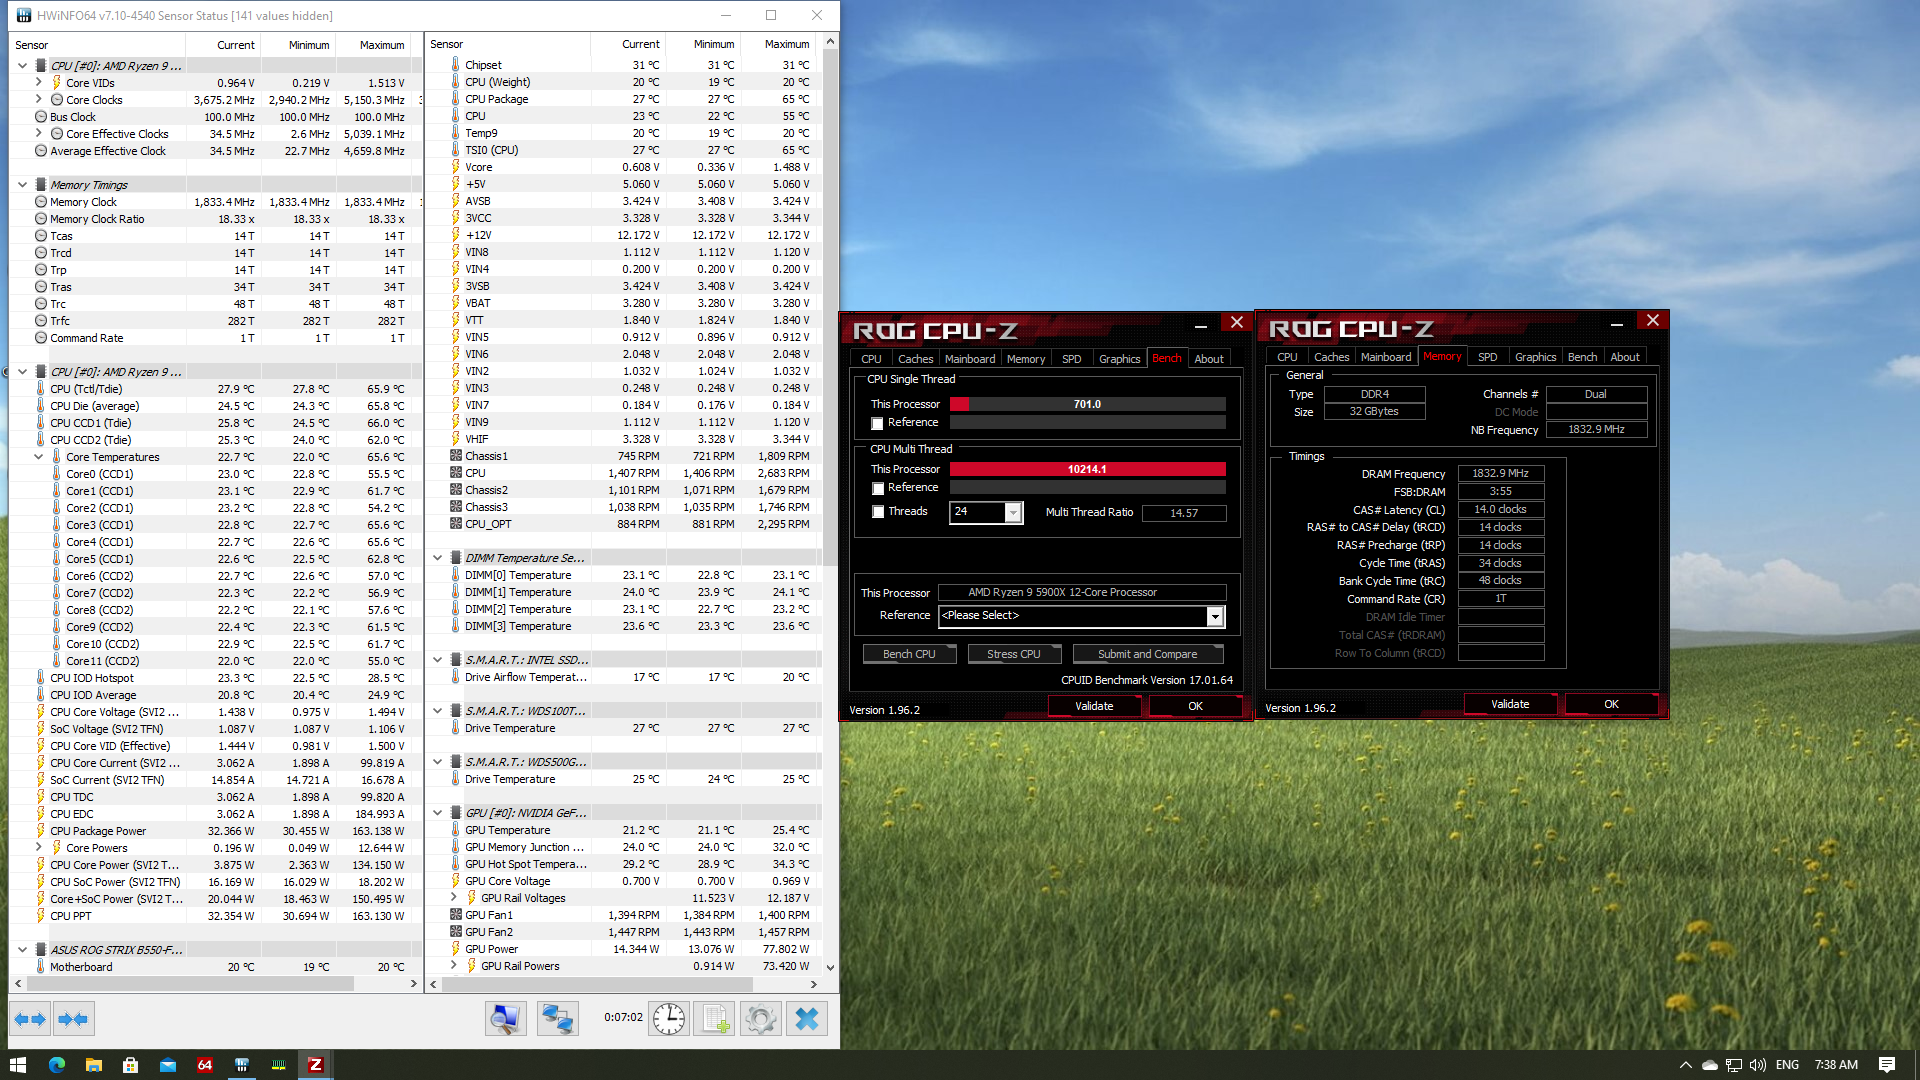Switch to Caches tab in left CPU-Z window
Image resolution: width=1920 pixels, height=1080 pixels.
coord(915,359)
